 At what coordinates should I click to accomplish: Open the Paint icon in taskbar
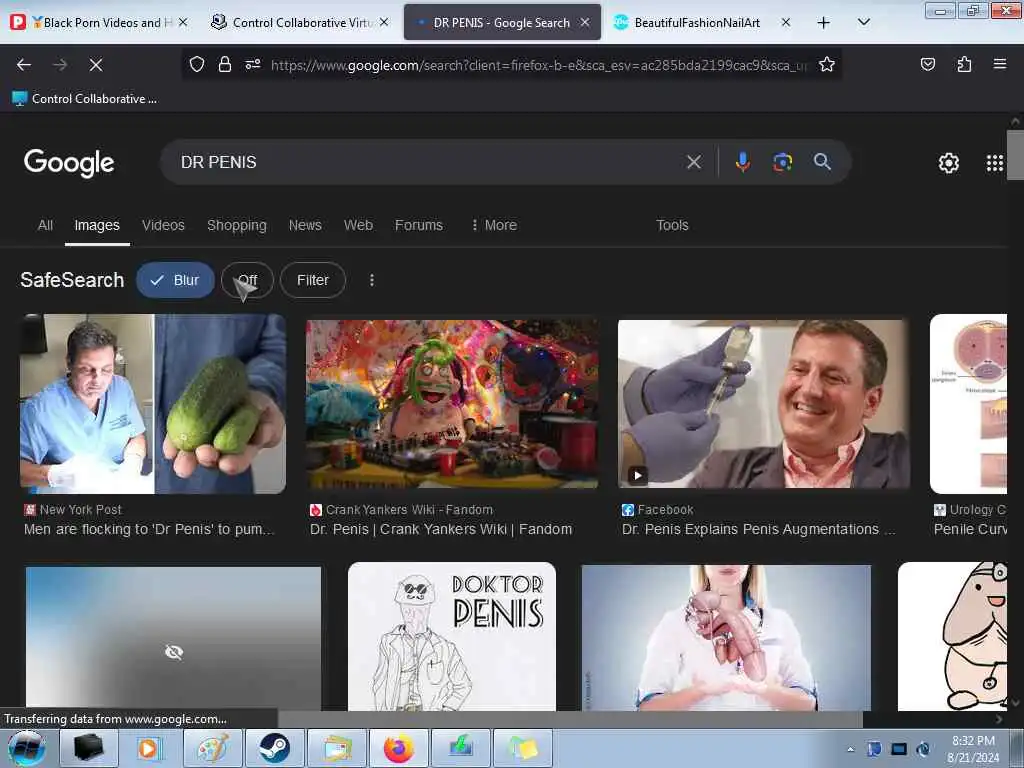212,748
